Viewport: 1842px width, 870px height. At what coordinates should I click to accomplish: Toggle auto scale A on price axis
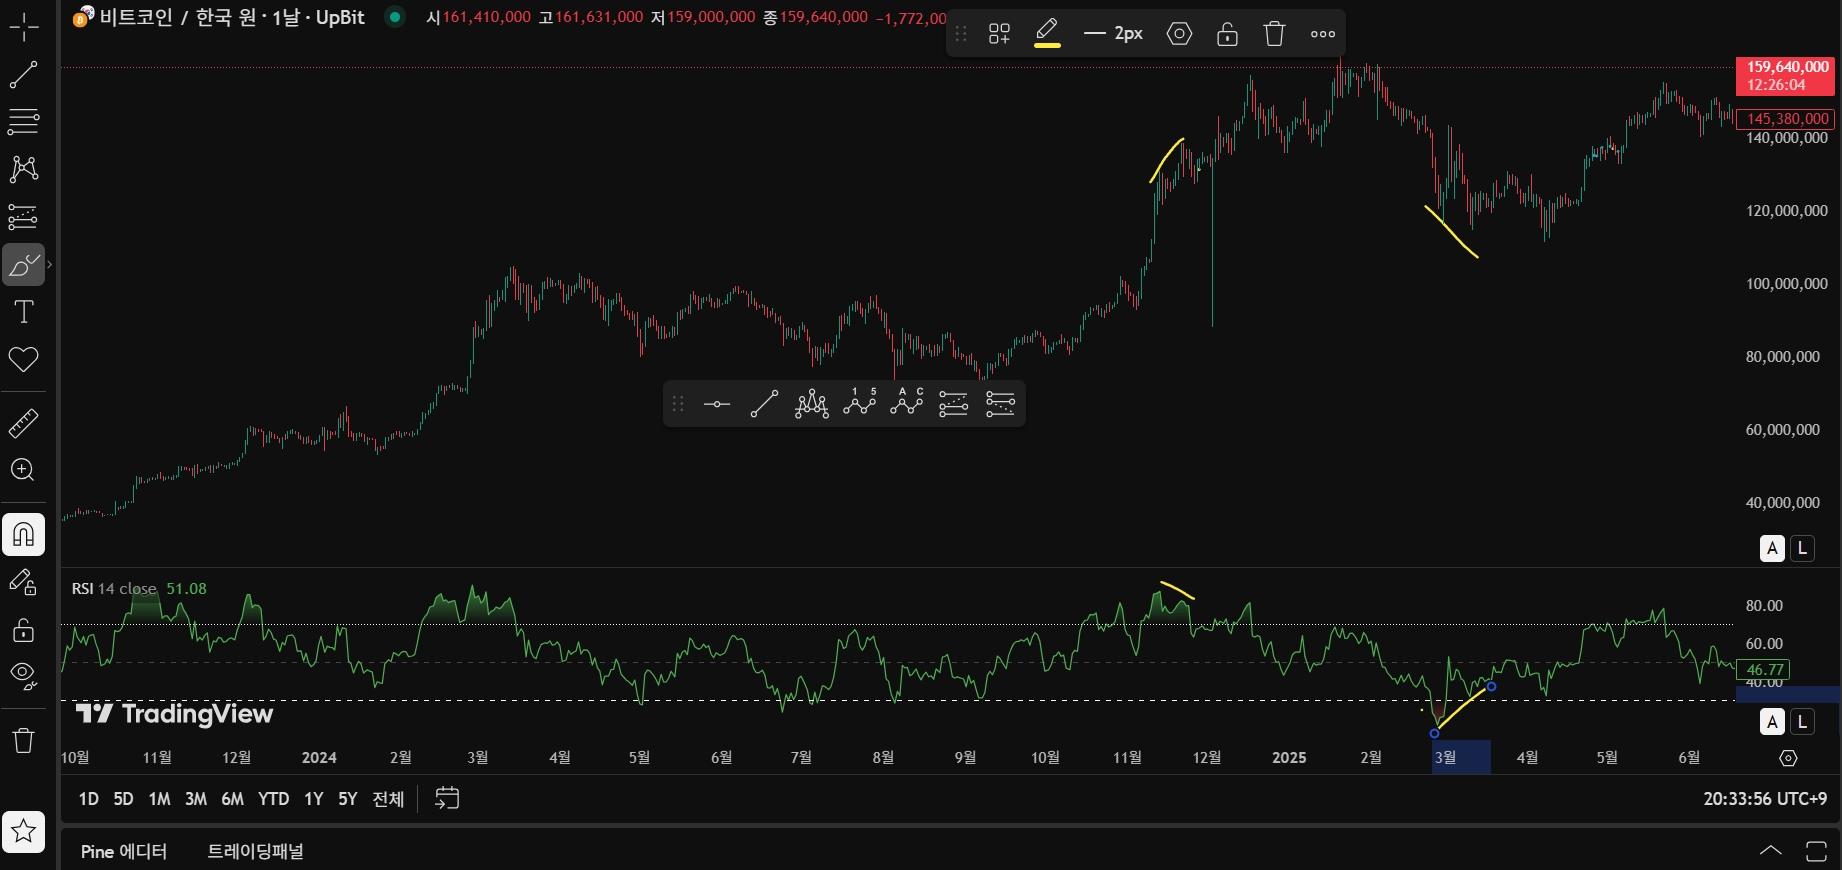[1772, 548]
